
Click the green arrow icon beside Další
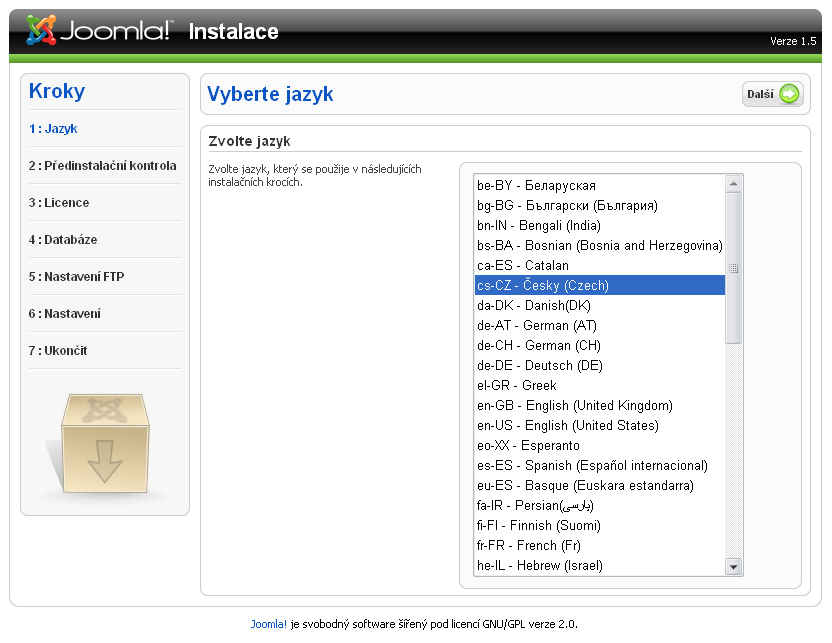pyautogui.click(x=789, y=94)
